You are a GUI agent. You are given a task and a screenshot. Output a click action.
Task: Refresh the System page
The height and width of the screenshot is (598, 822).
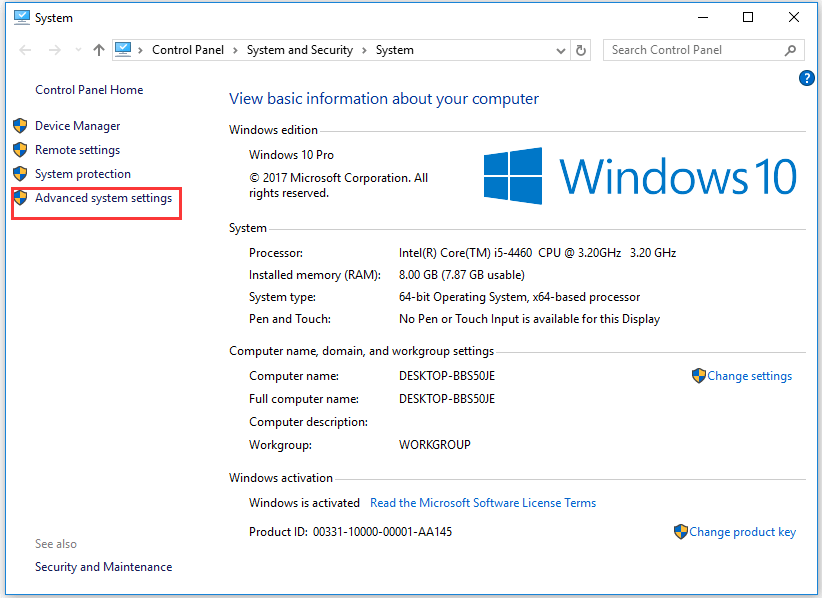coord(581,50)
